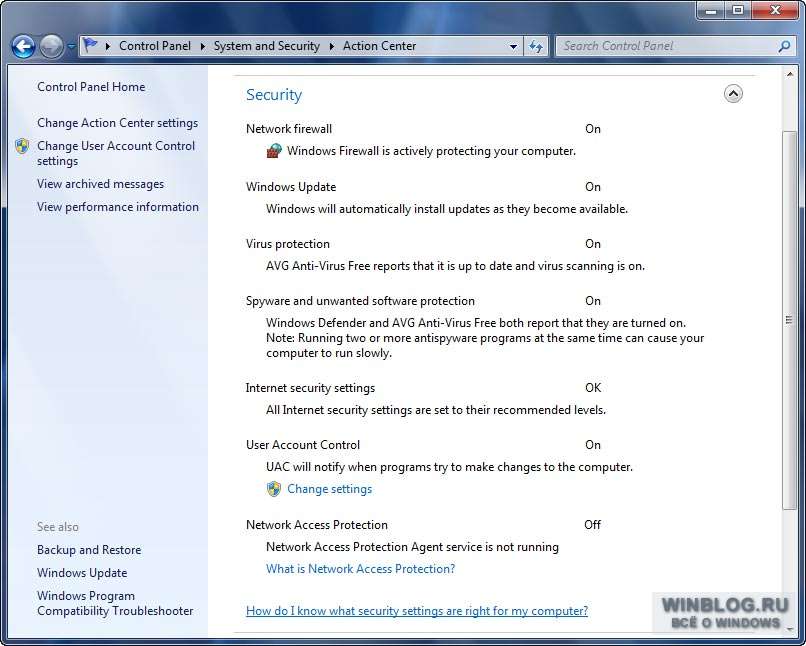Open View performance information
The image size is (806, 646).
pos(118,207)
